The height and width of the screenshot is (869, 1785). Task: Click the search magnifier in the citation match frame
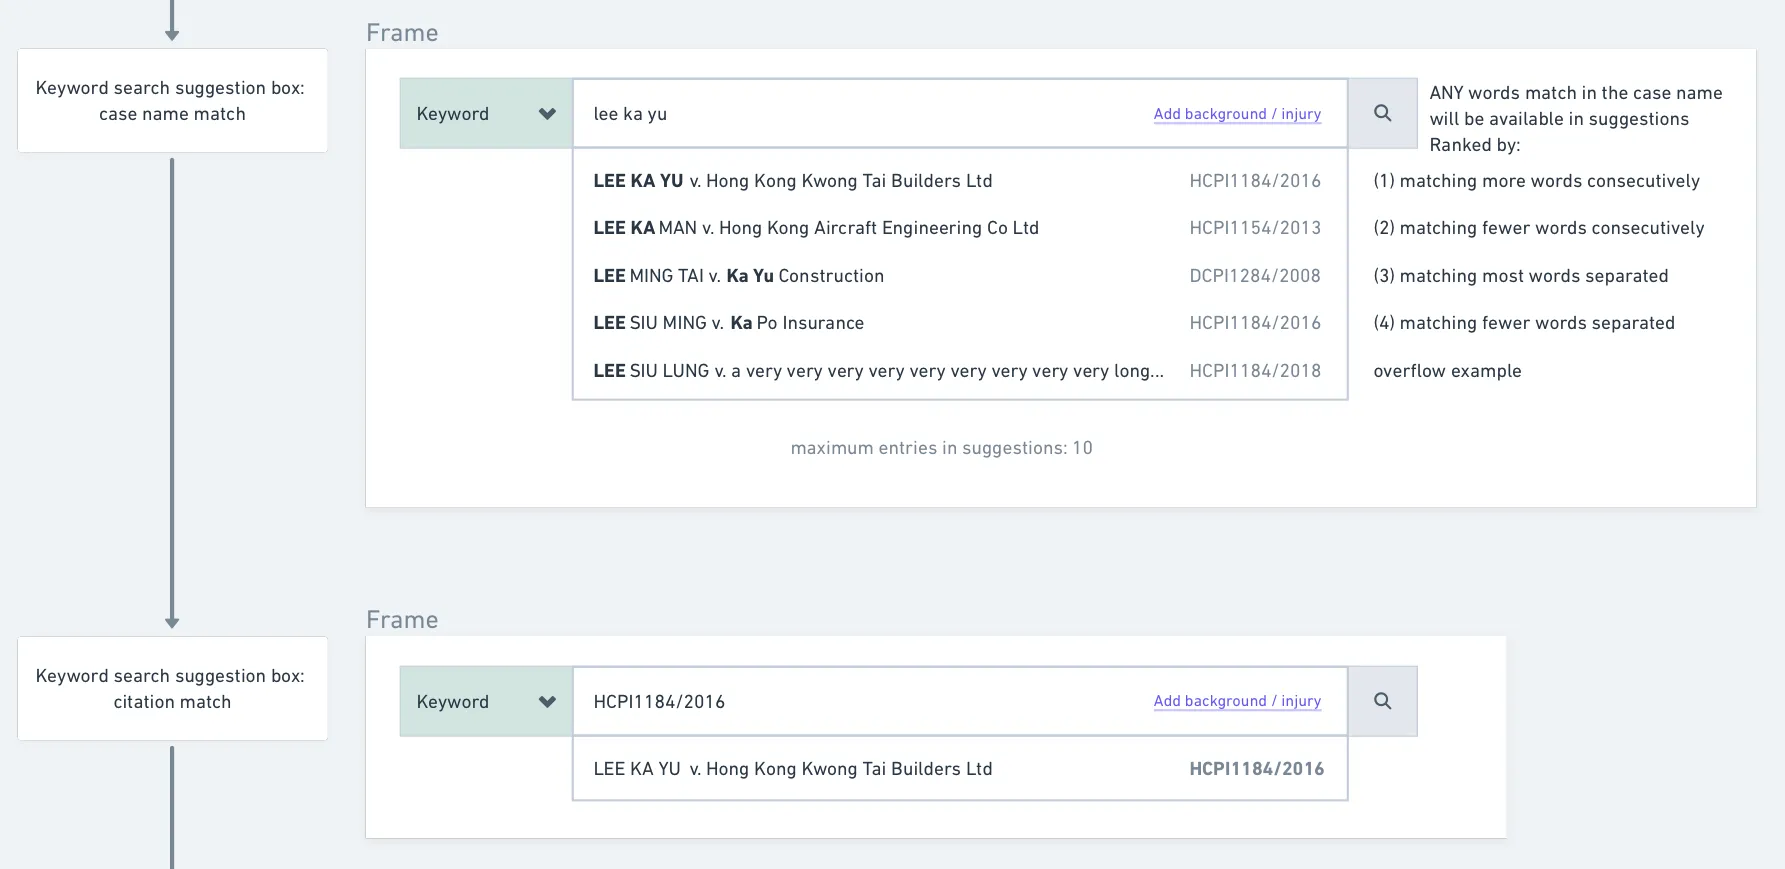click(1382, 701)
